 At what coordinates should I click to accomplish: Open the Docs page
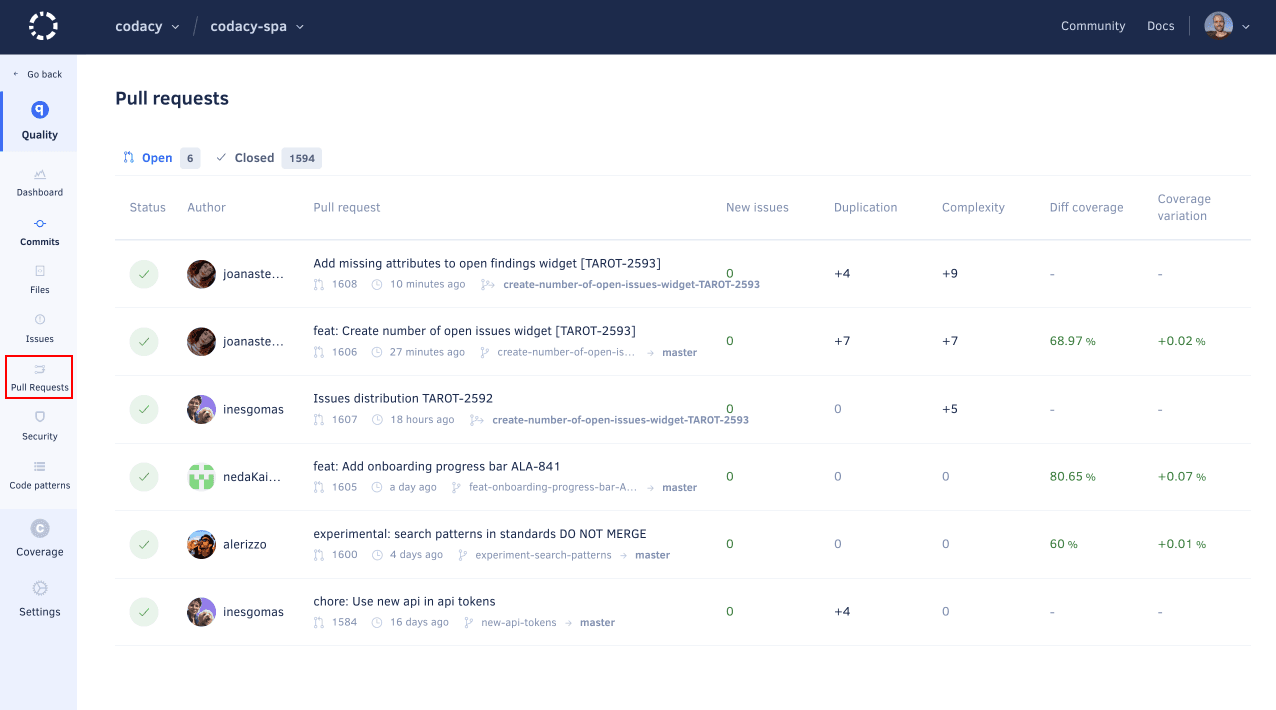[1160, 26]
